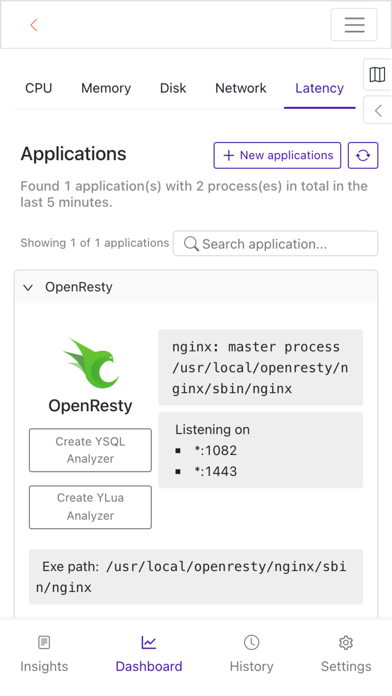Switch to the Disk tab

pyautogui.click(x=173, y=88)
